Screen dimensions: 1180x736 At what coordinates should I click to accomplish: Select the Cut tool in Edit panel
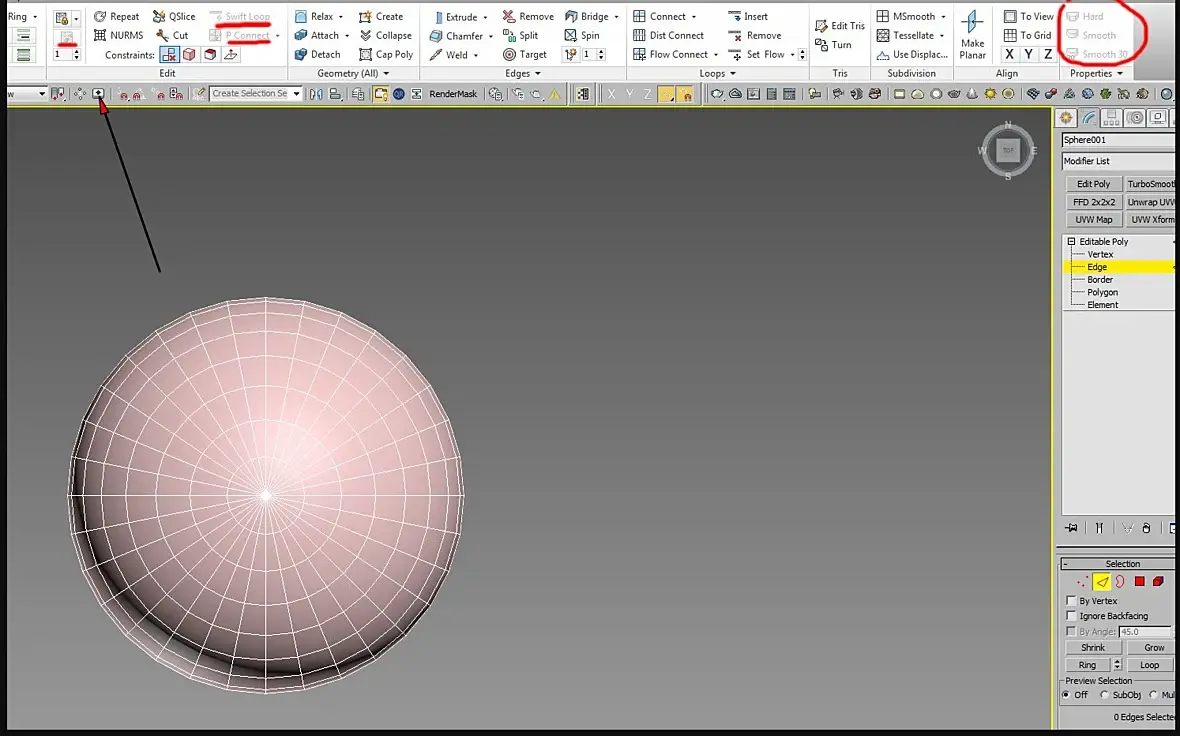pyautogui.click(x=172, y=35)
